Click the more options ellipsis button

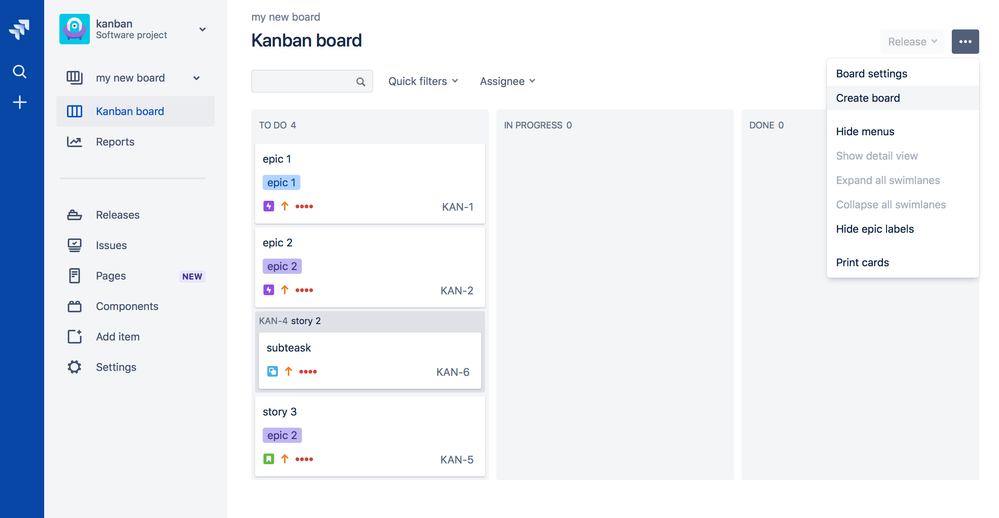pos(965,41)
